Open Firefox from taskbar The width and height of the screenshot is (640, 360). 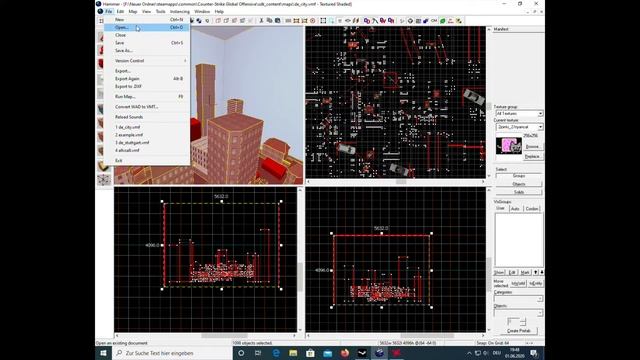pos(345,353)
